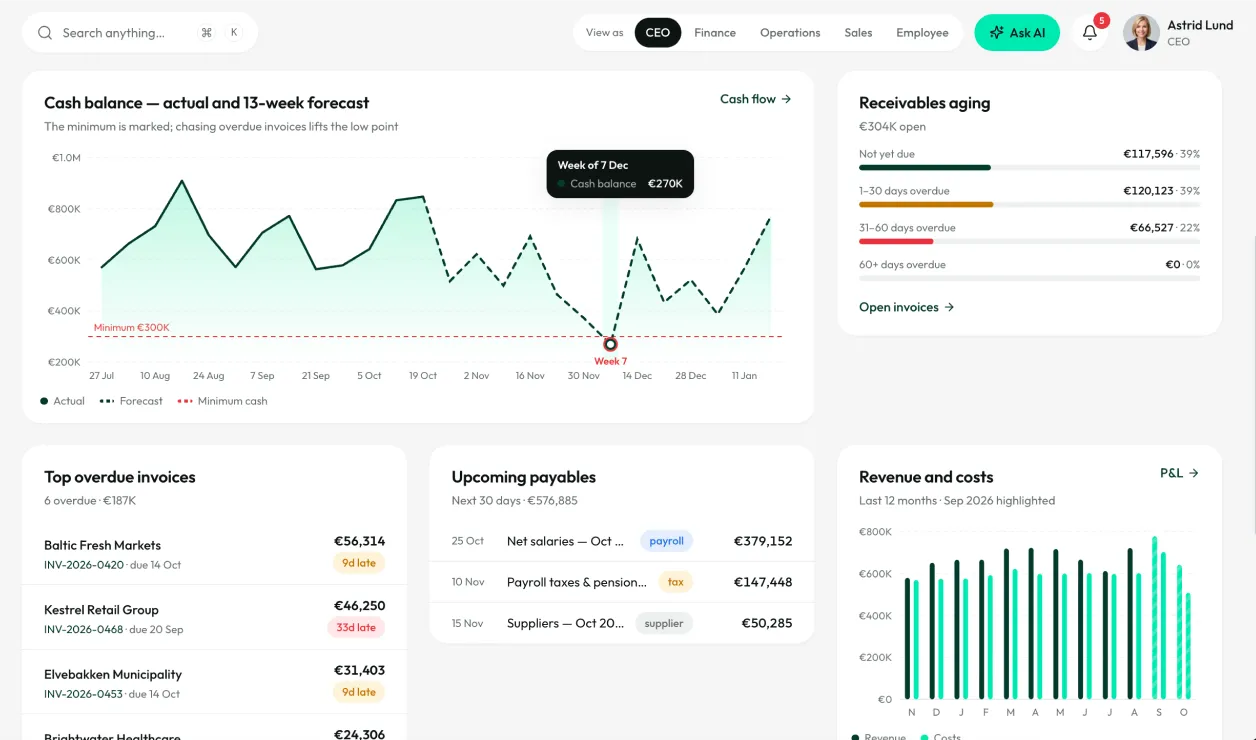Click invoice number INV-2026-0420
Screen dimensions: 1256x740
pos(84,565)
